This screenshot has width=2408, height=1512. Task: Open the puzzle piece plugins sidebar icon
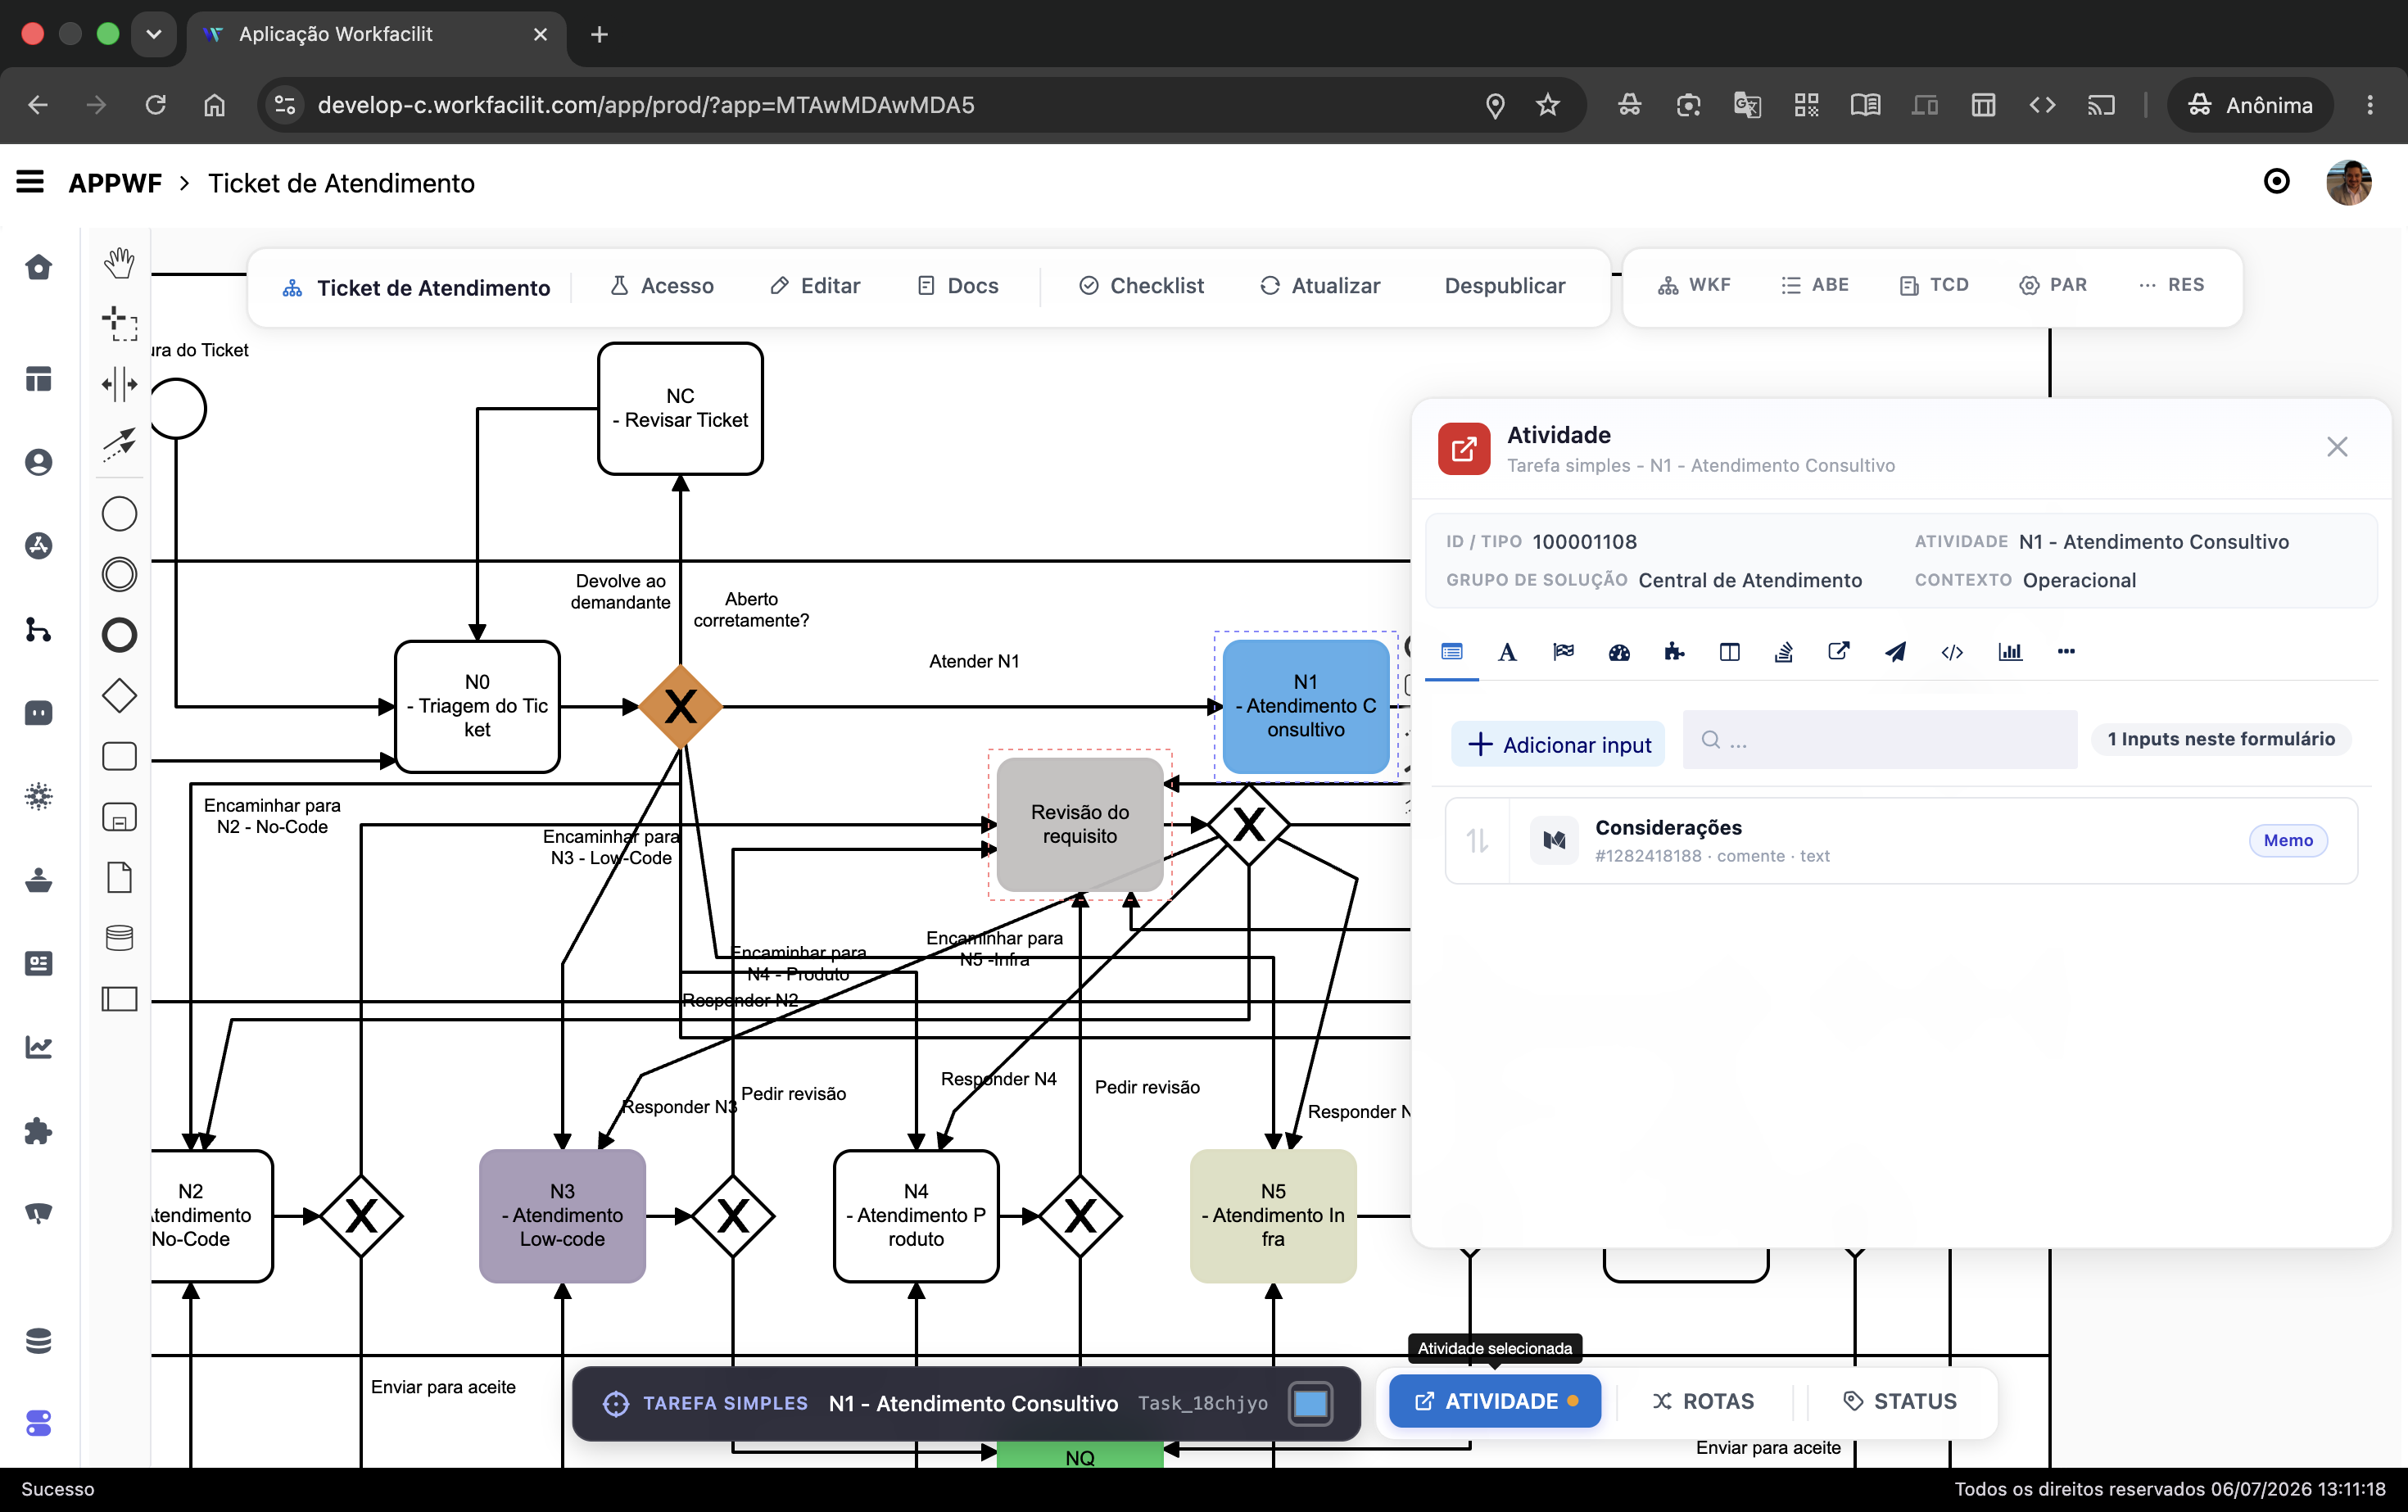point(38,1130)
